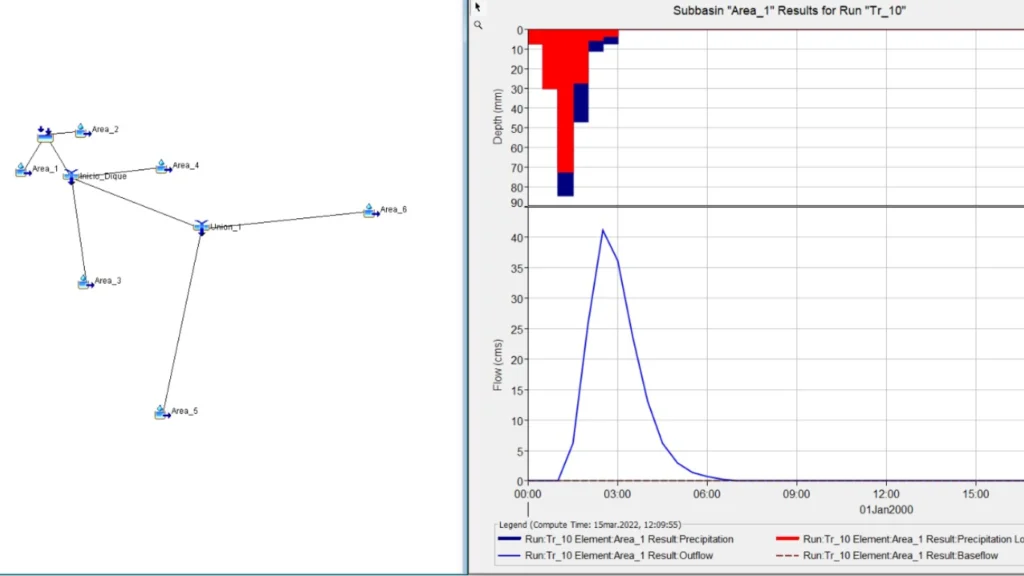Activate the magnifier zoom tool
Image resolution: width=1024 pixels, height=576 pixels.
tap(478, 24)
